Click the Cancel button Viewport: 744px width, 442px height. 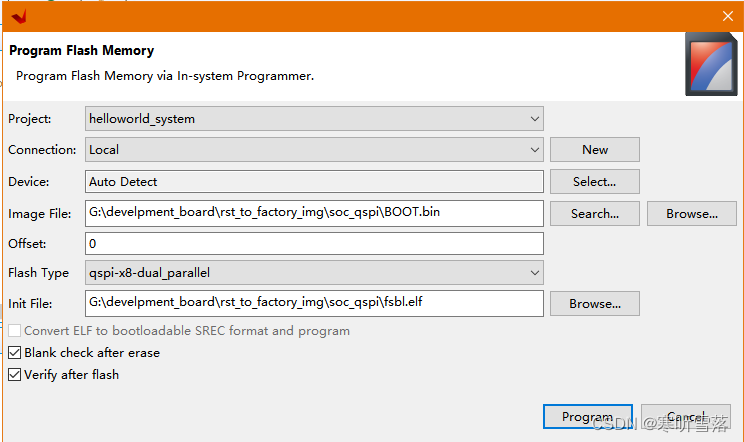pos(686,416)
